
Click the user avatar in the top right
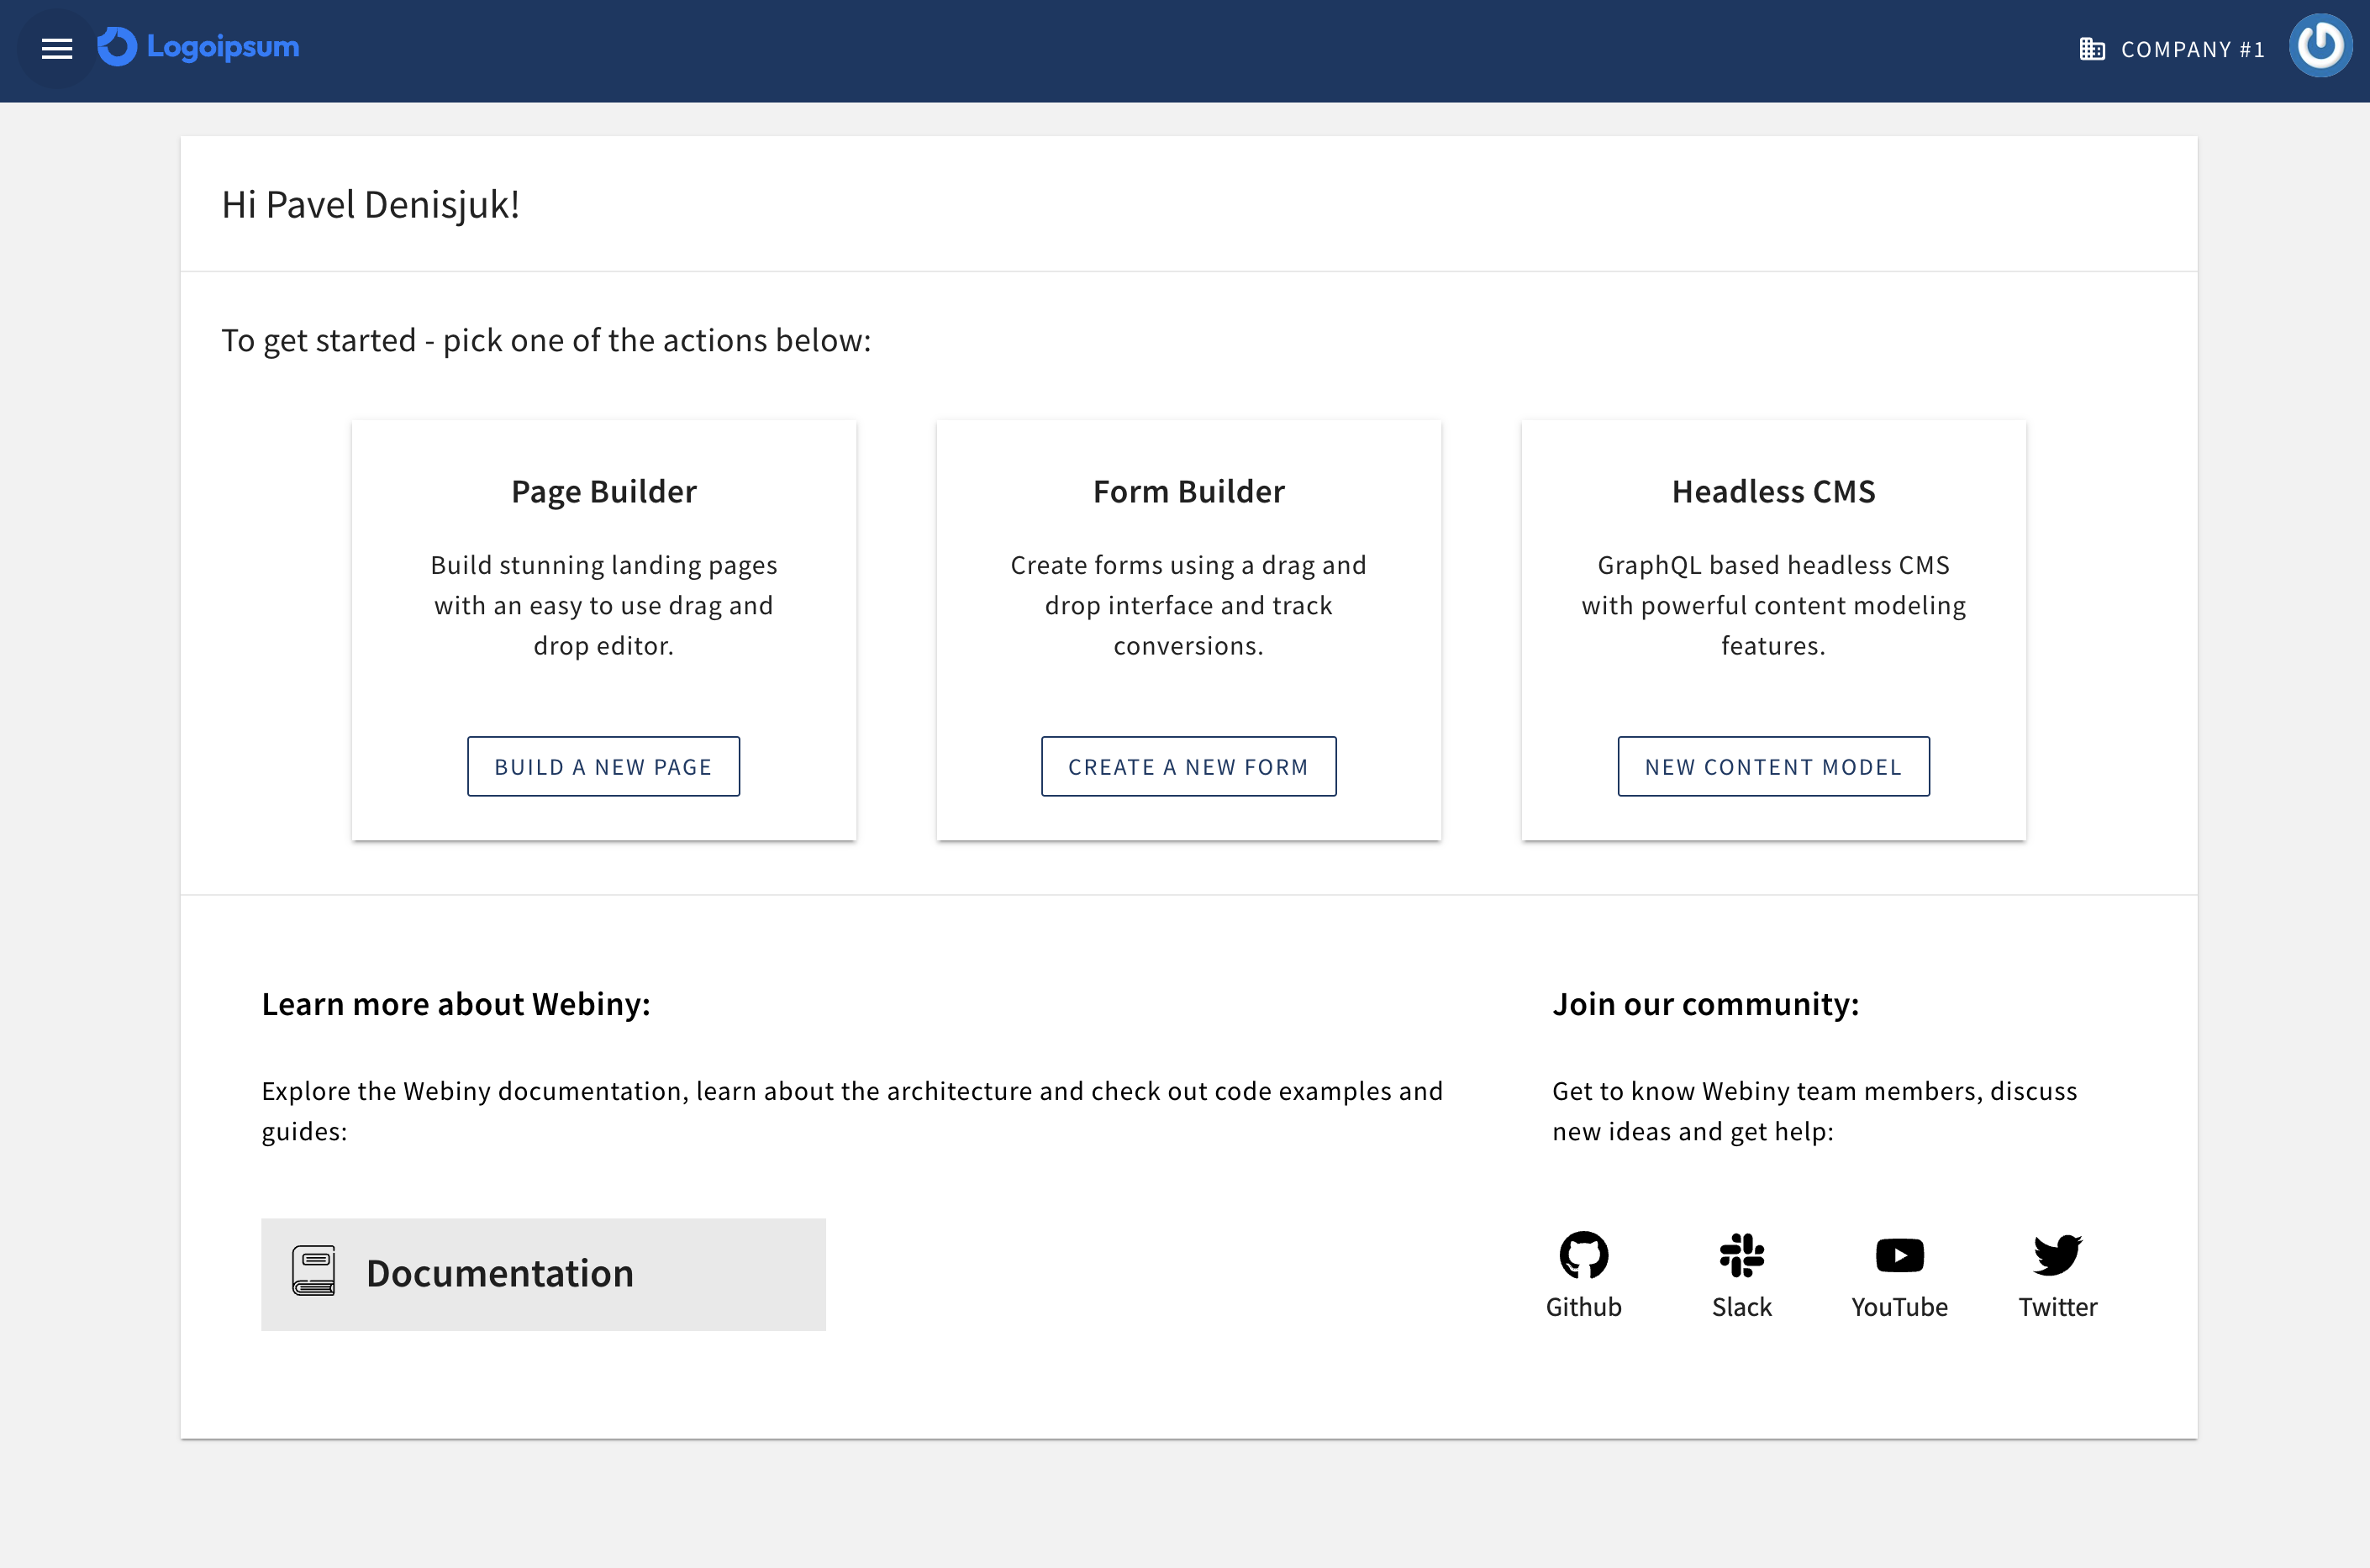(2321, 45)
